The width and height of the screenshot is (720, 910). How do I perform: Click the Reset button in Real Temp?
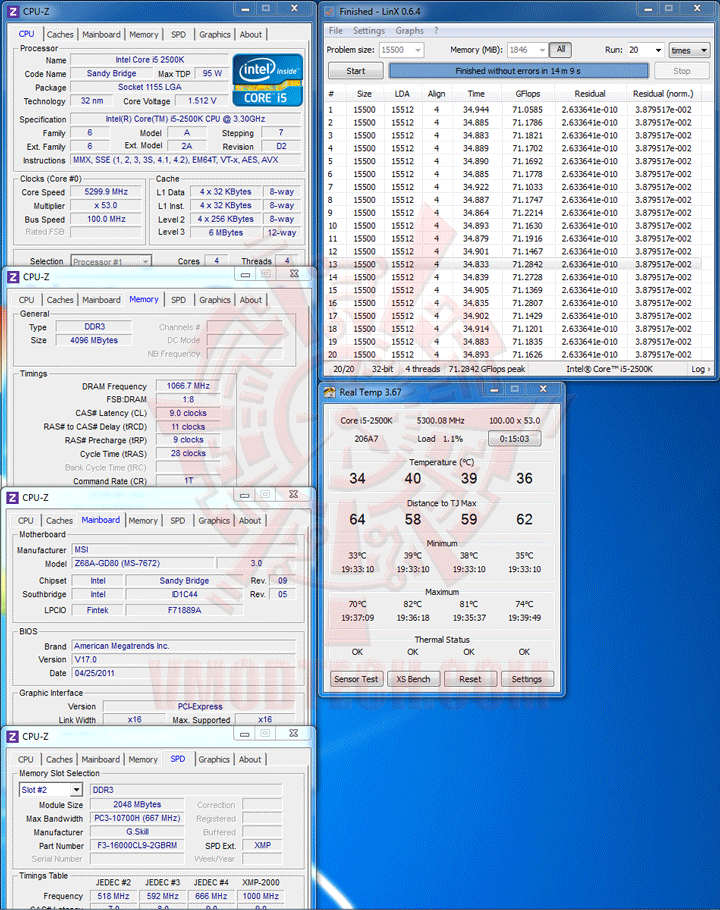coord(470,679)
